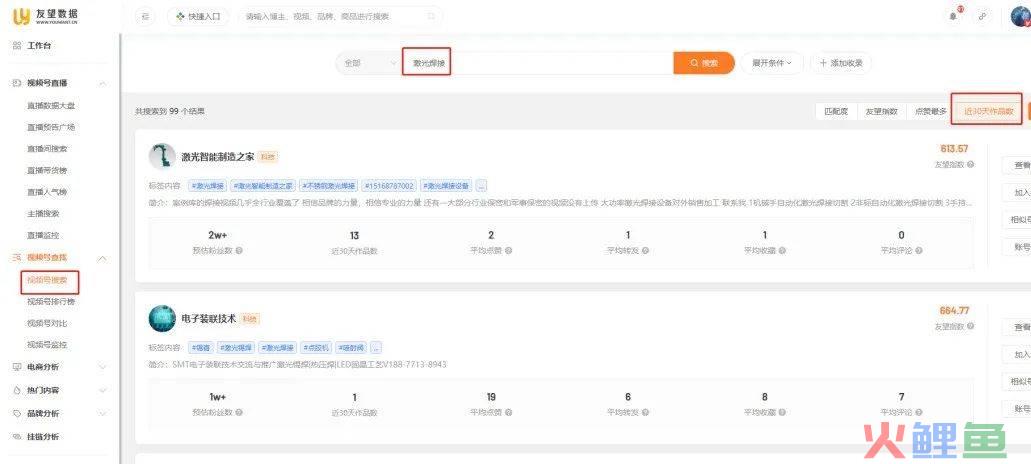Image resolution: width=1031 pixels, height=464 pixels.
Task: Open 视频号排行榜 in the sidebar
Action: click(51, 301)
